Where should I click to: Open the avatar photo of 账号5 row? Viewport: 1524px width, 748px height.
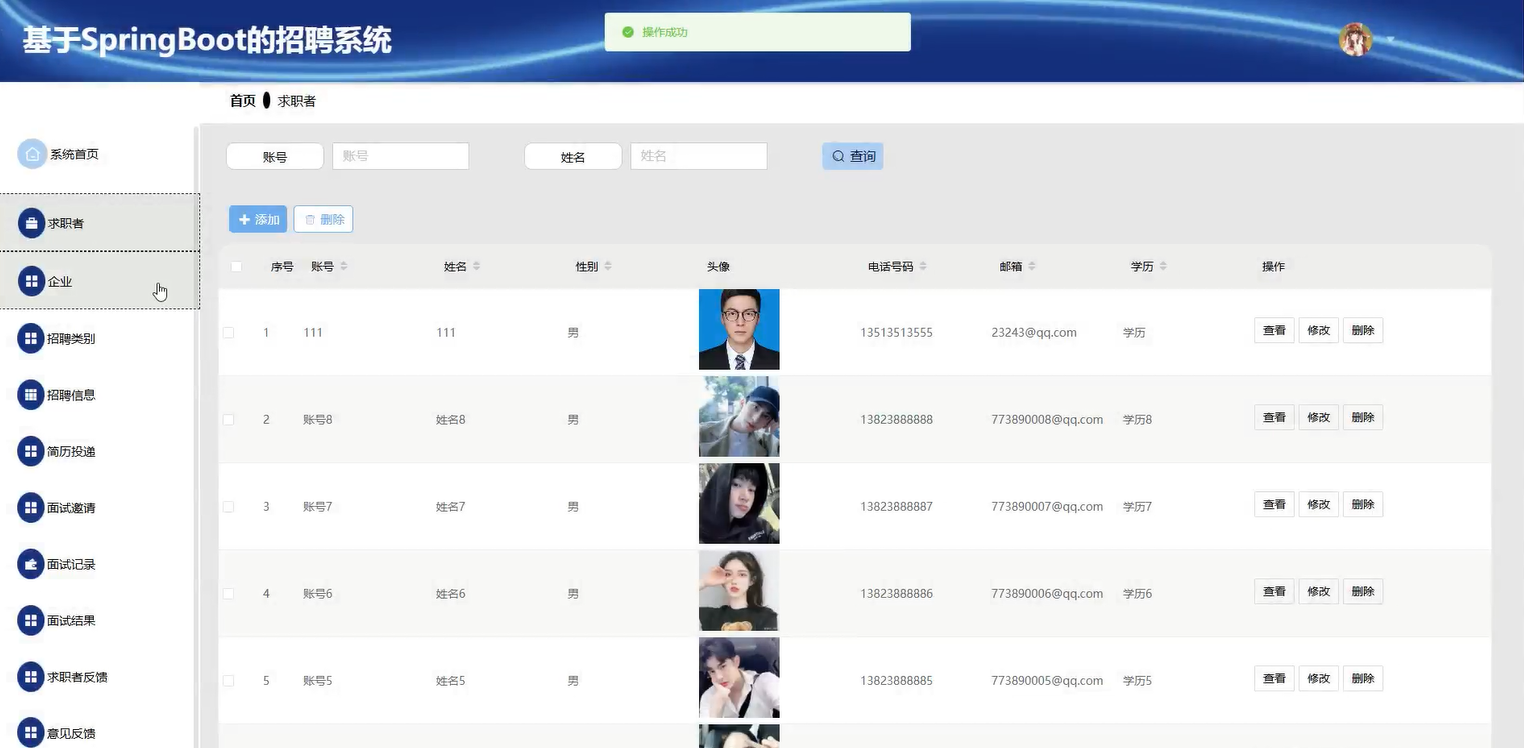739,678
